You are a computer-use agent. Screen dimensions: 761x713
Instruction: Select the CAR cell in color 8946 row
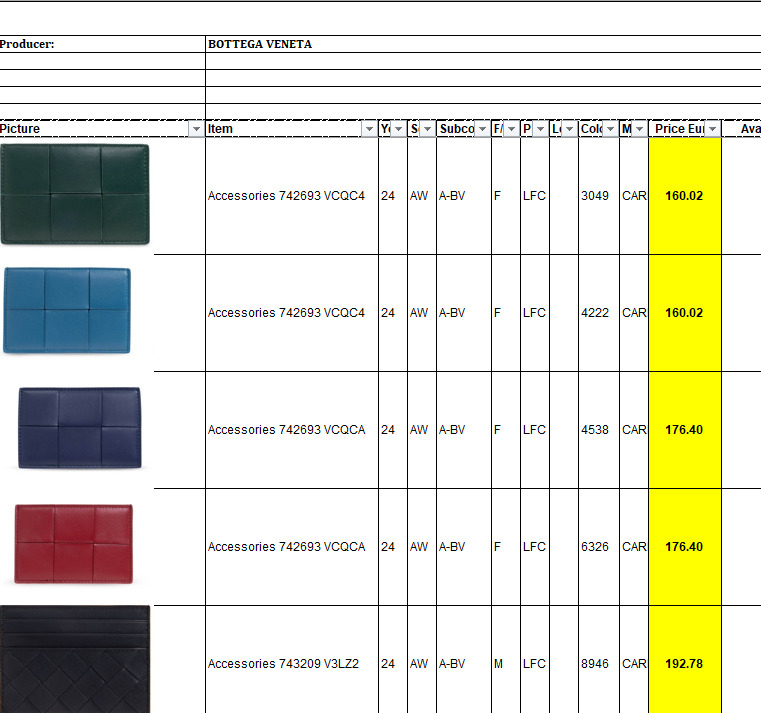pyautogui.click(x=634, y=659)
